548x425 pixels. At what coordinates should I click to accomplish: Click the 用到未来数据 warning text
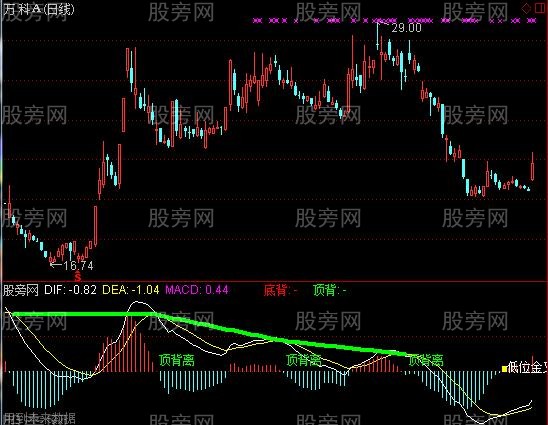click(x=39, y=418)
